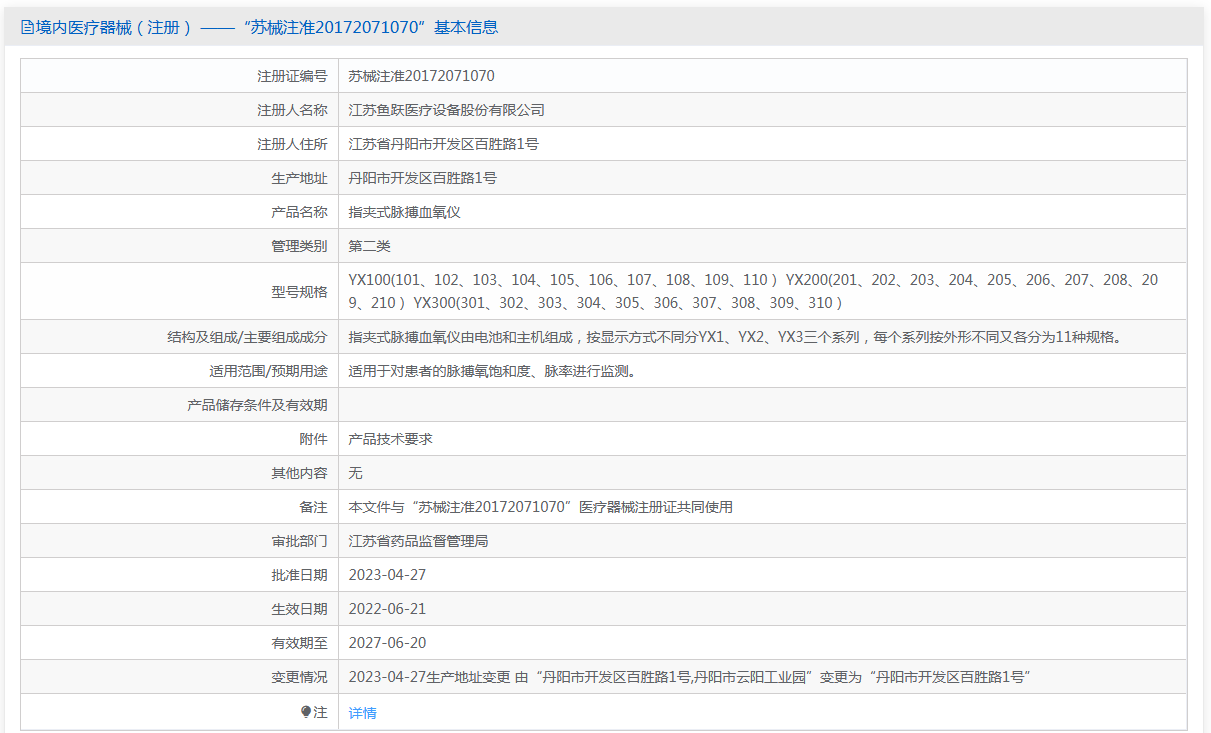Select address 江苏省丹阳市开发区百胜路1号
This screenshot has height=733, width=1211.
click(444, 144)
